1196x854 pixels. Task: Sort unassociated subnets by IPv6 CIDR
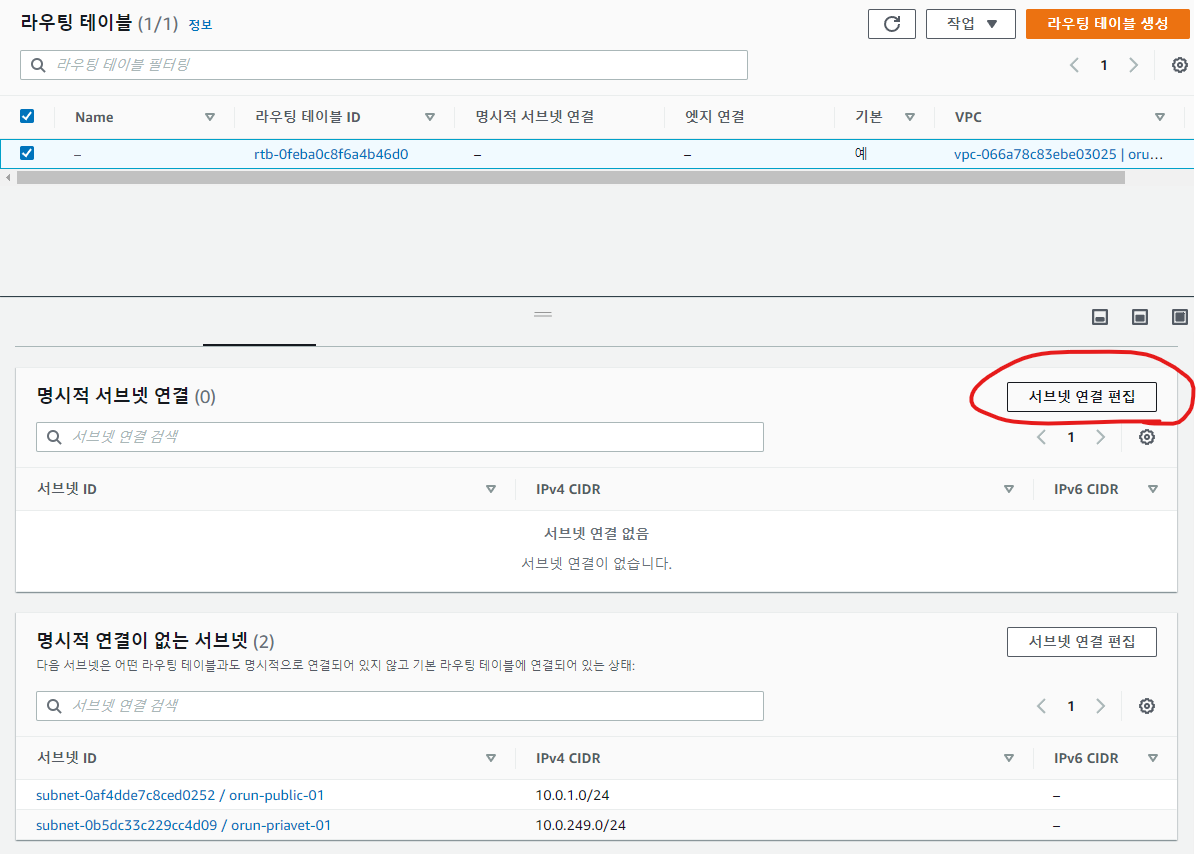[1153, 758]
